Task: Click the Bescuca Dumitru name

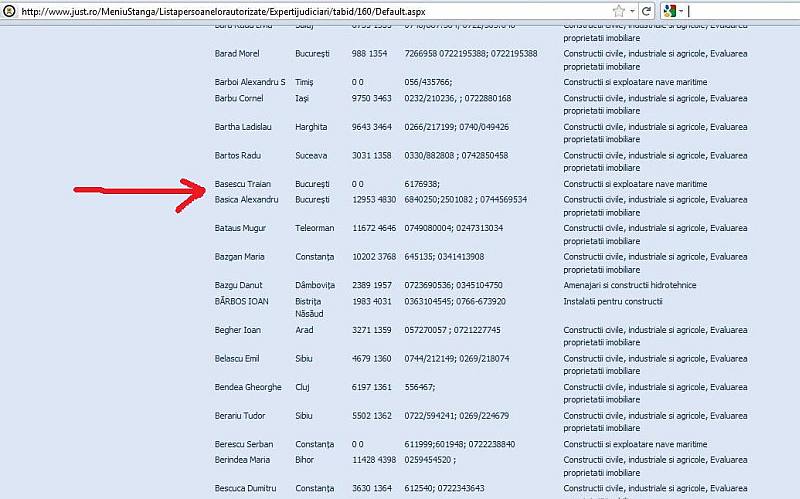Action: tap(245, 489)
